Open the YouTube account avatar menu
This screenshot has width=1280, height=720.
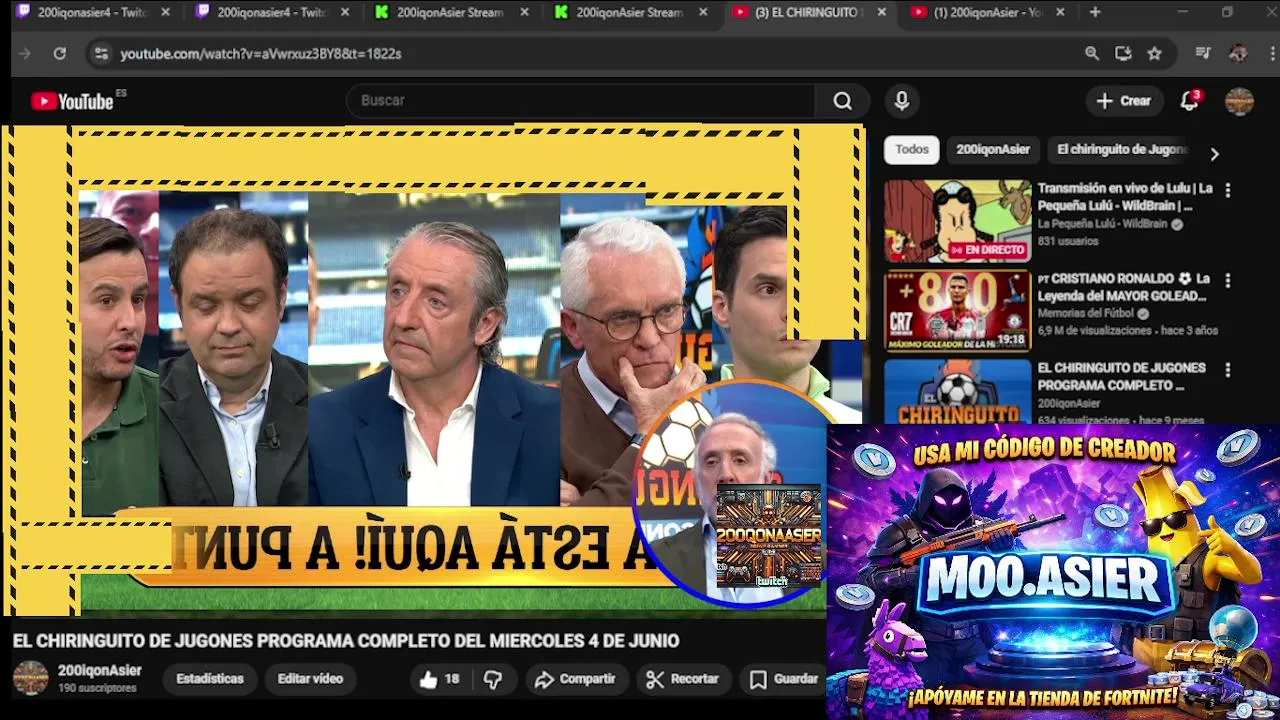(x=1239, y=101)
